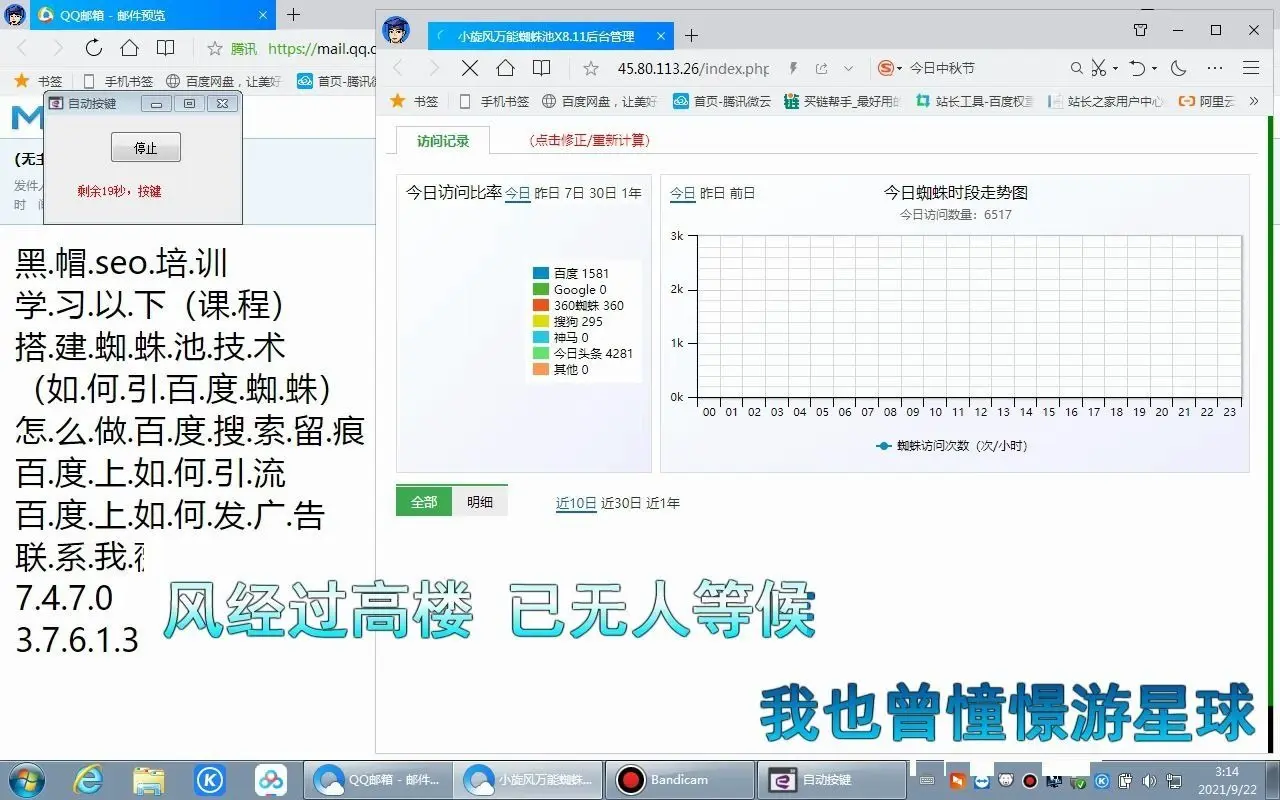Open file explorer from taskbar
The height and width of the screenshot is (800, 1280).
(x=149, y=779)
